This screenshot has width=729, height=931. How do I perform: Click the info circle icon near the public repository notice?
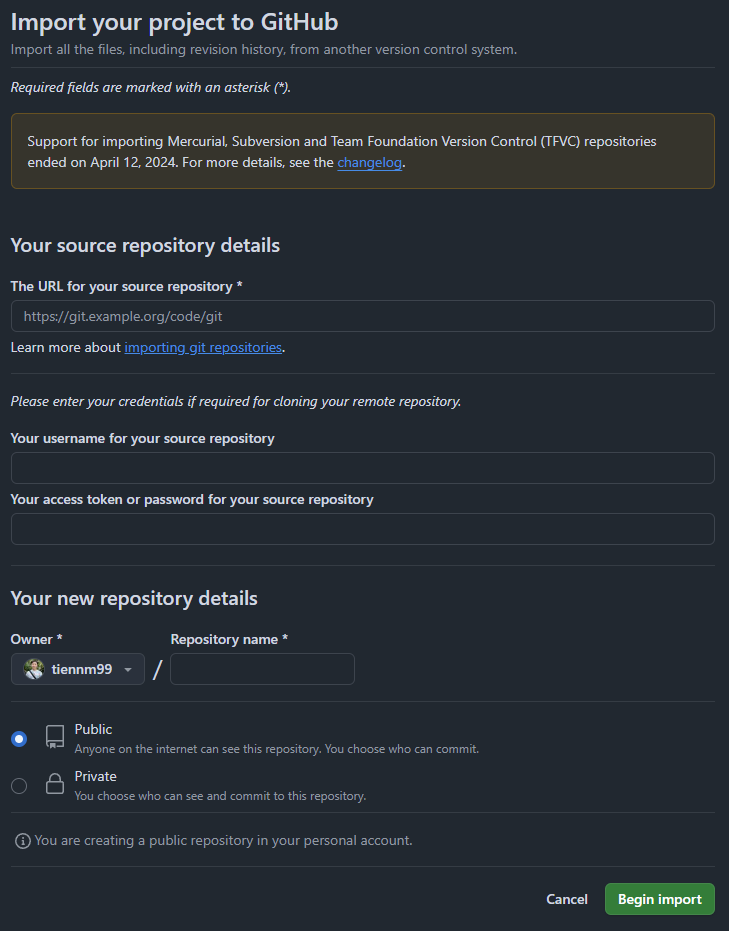click(x=22, y=841)
